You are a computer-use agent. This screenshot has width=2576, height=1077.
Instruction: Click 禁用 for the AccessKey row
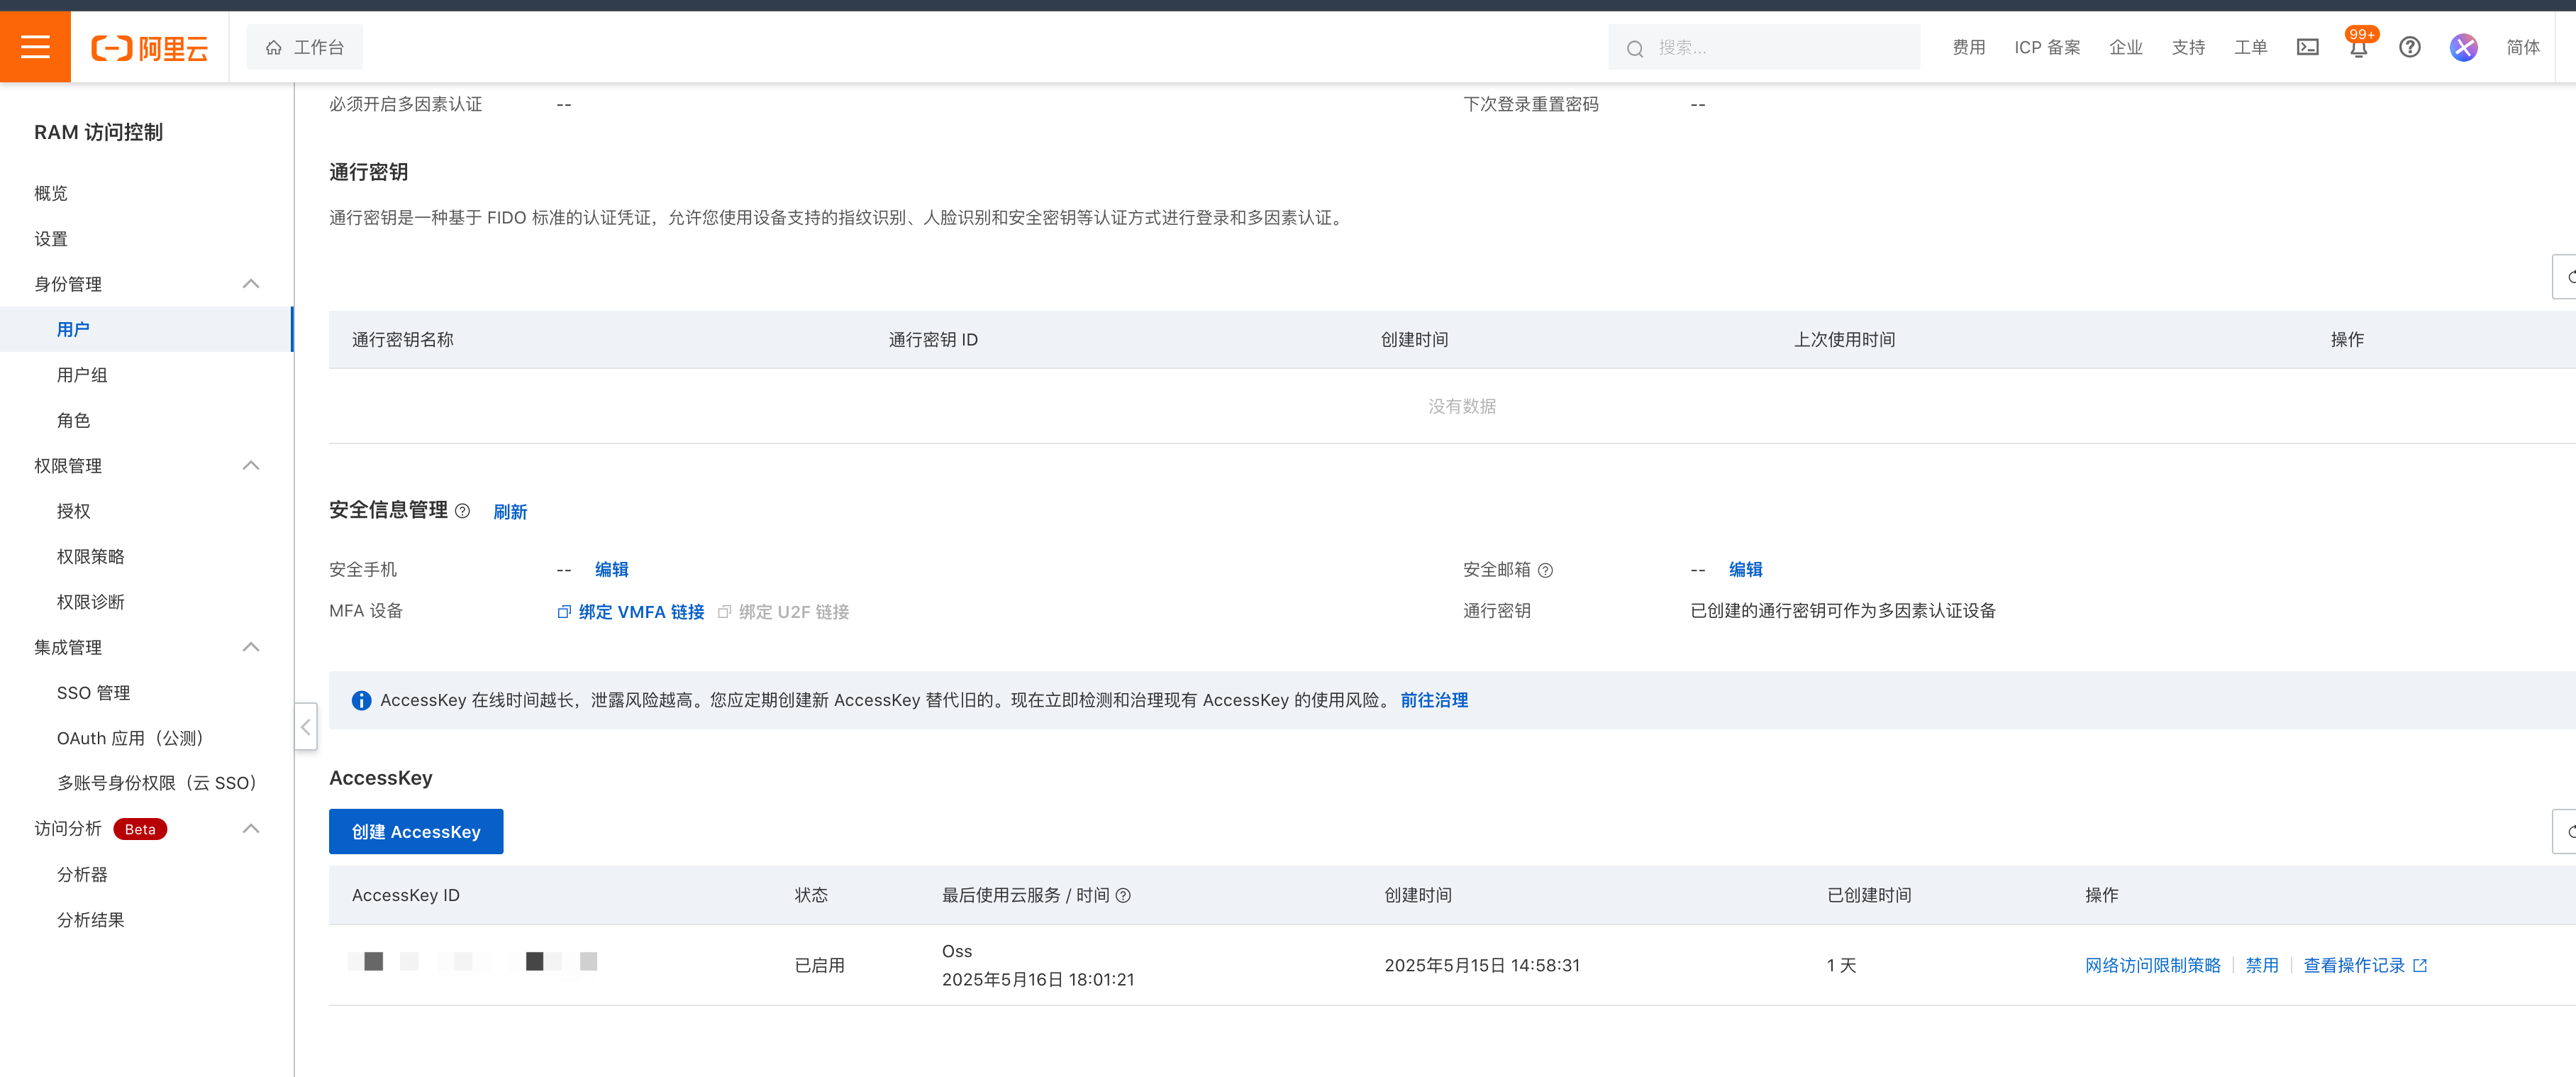(x=2261, y=965)
